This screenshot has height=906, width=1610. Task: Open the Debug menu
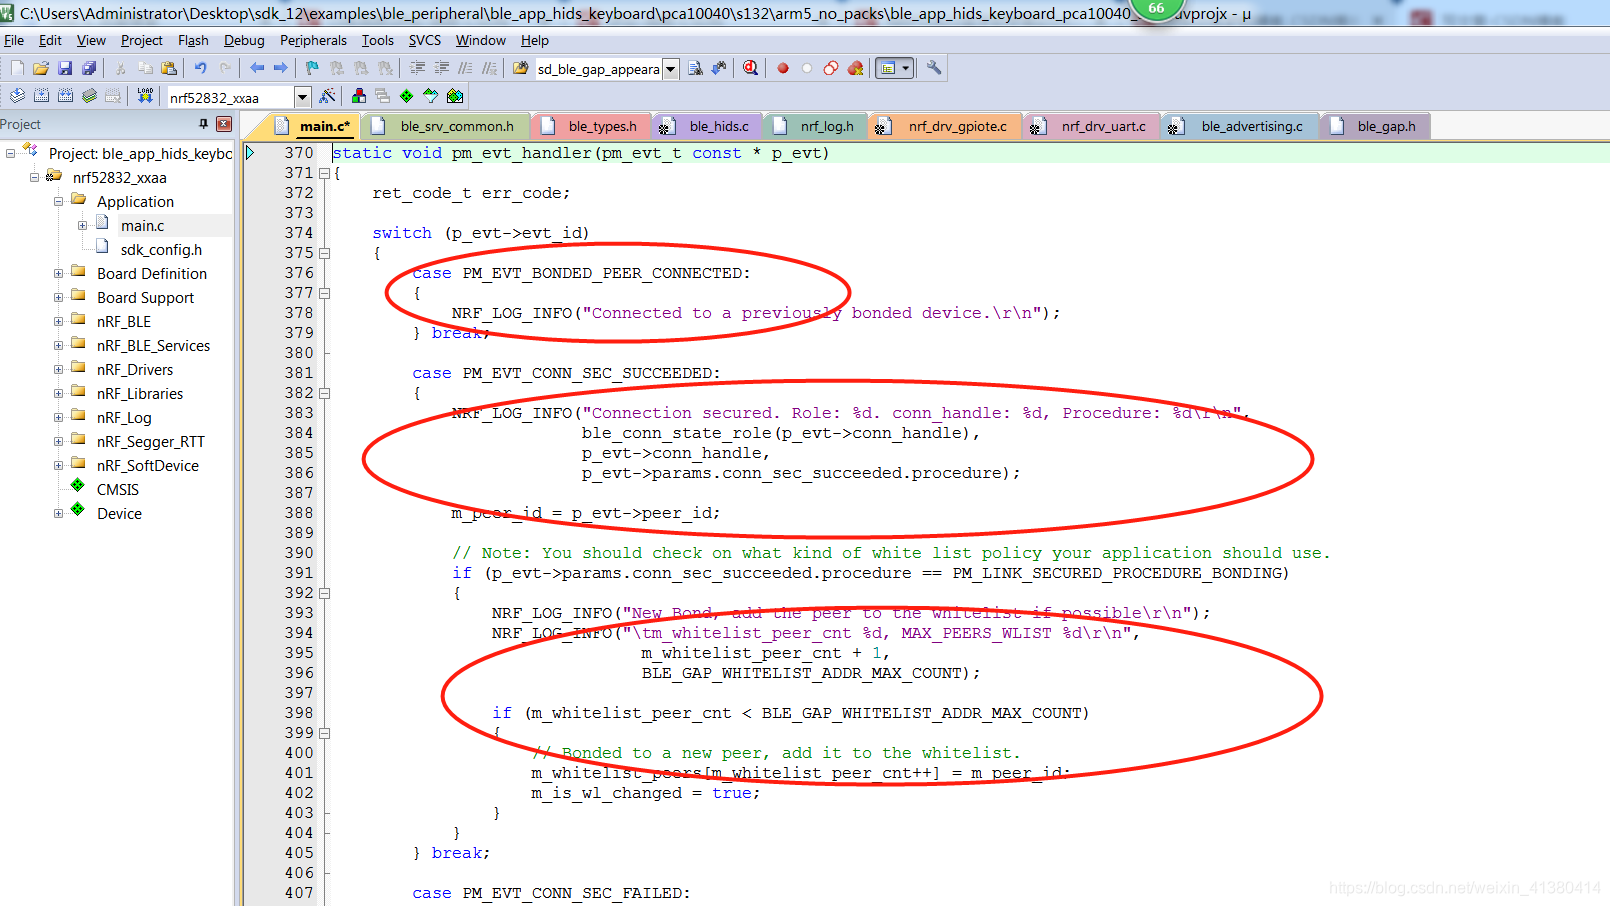(244, 40)
